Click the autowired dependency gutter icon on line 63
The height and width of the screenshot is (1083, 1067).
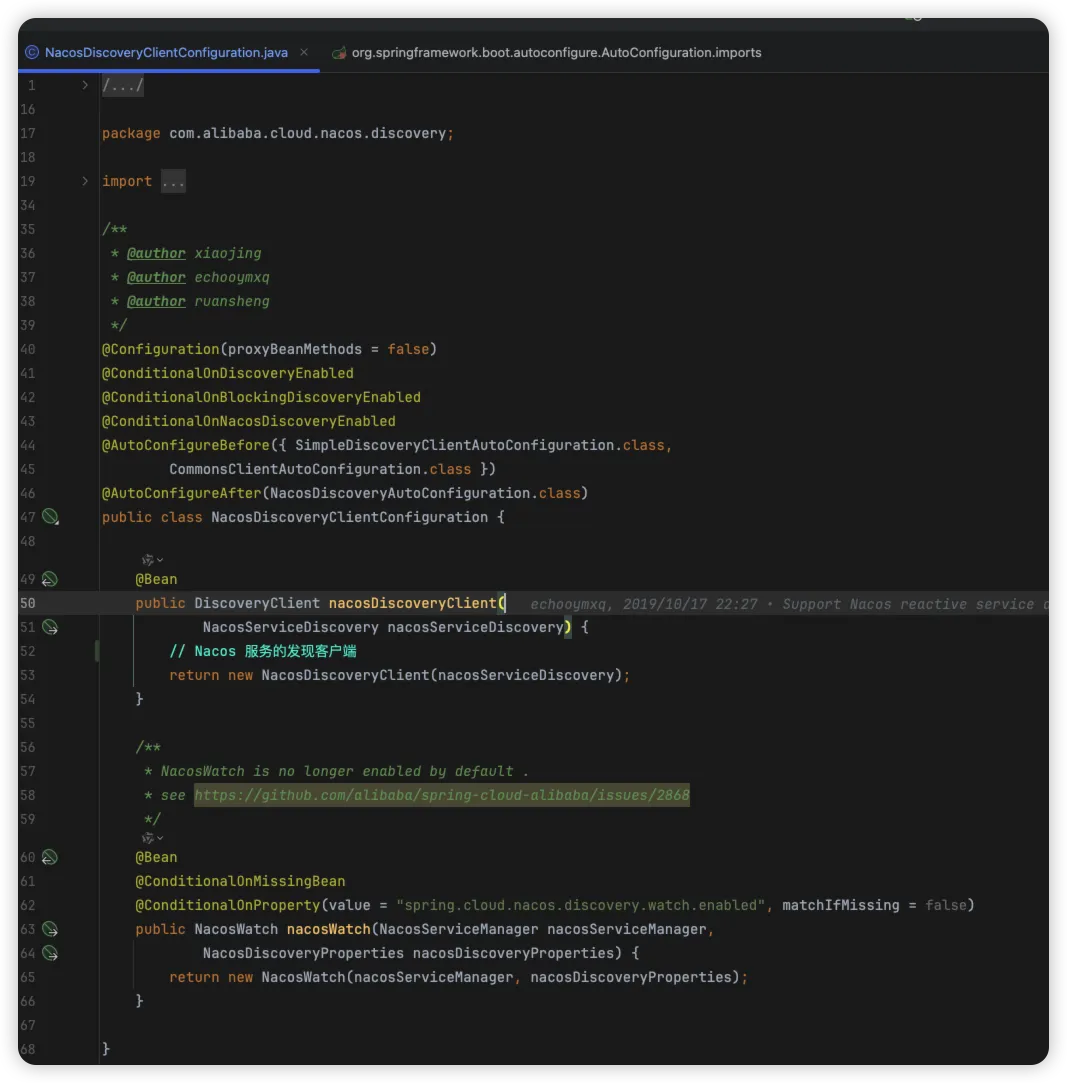[x=50, y=929]
